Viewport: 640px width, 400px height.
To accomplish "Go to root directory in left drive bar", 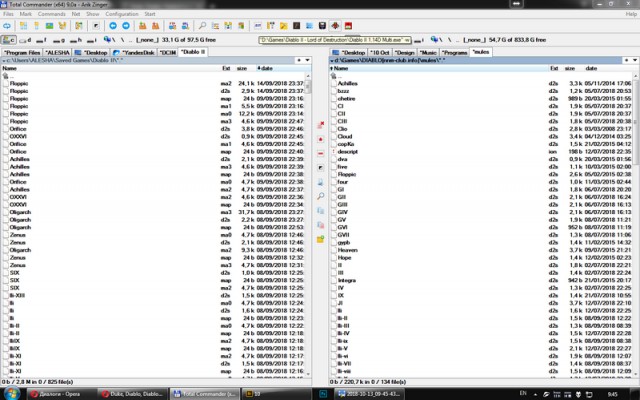I will click(x=122, y=40).
